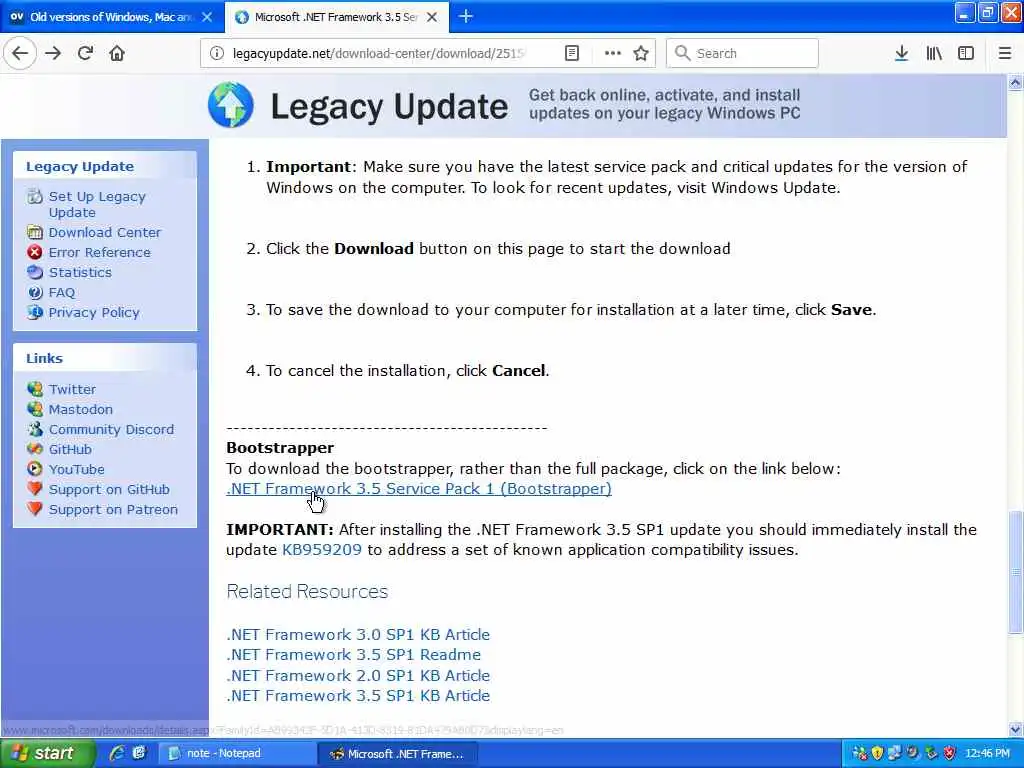Image resolution: width=1024 pixels, height=768 pixels.
Task: Switch to Microsoft .NET Frame taskbar button
Action: point(397,754)
